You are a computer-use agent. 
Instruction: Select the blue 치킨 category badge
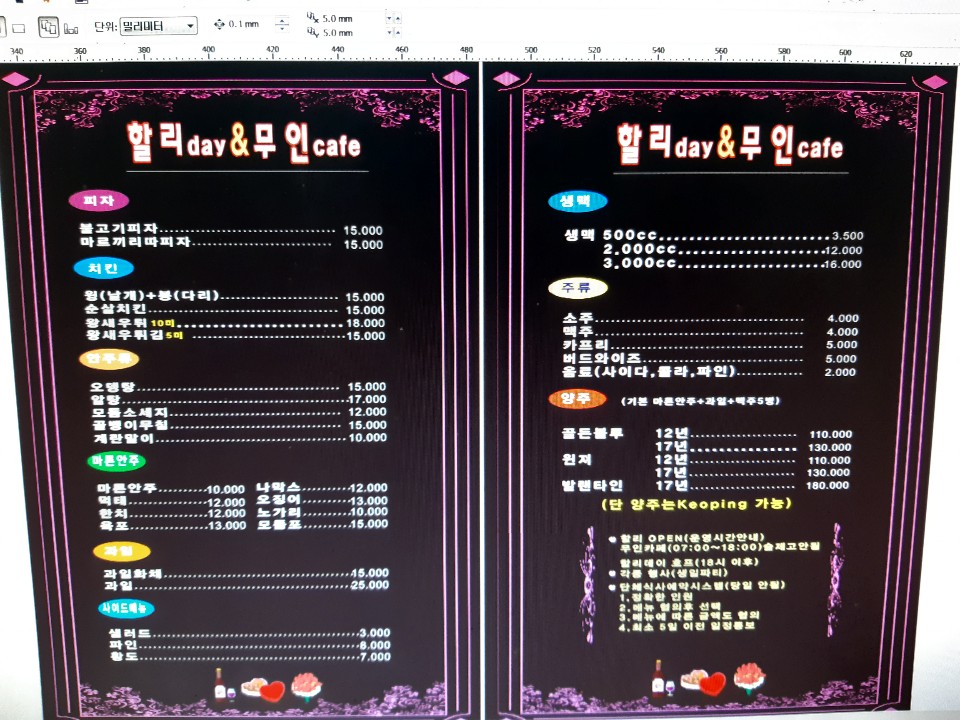click(103, 268)
